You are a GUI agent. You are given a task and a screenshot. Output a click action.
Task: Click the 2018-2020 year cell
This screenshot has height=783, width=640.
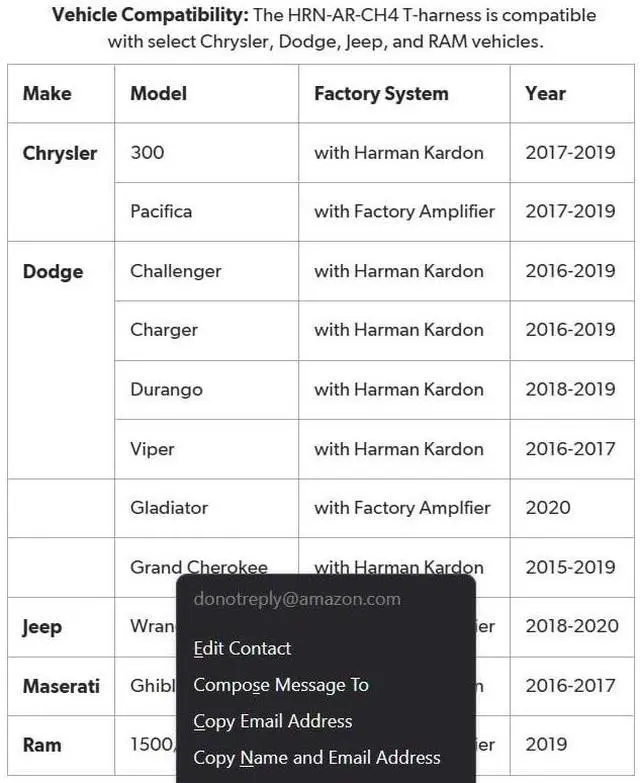pos(570,626)
